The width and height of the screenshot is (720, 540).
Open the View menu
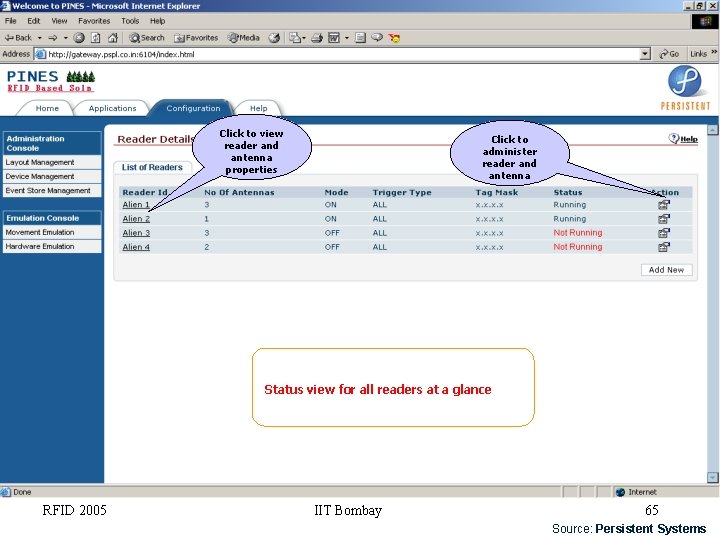(x=59, y=21)
